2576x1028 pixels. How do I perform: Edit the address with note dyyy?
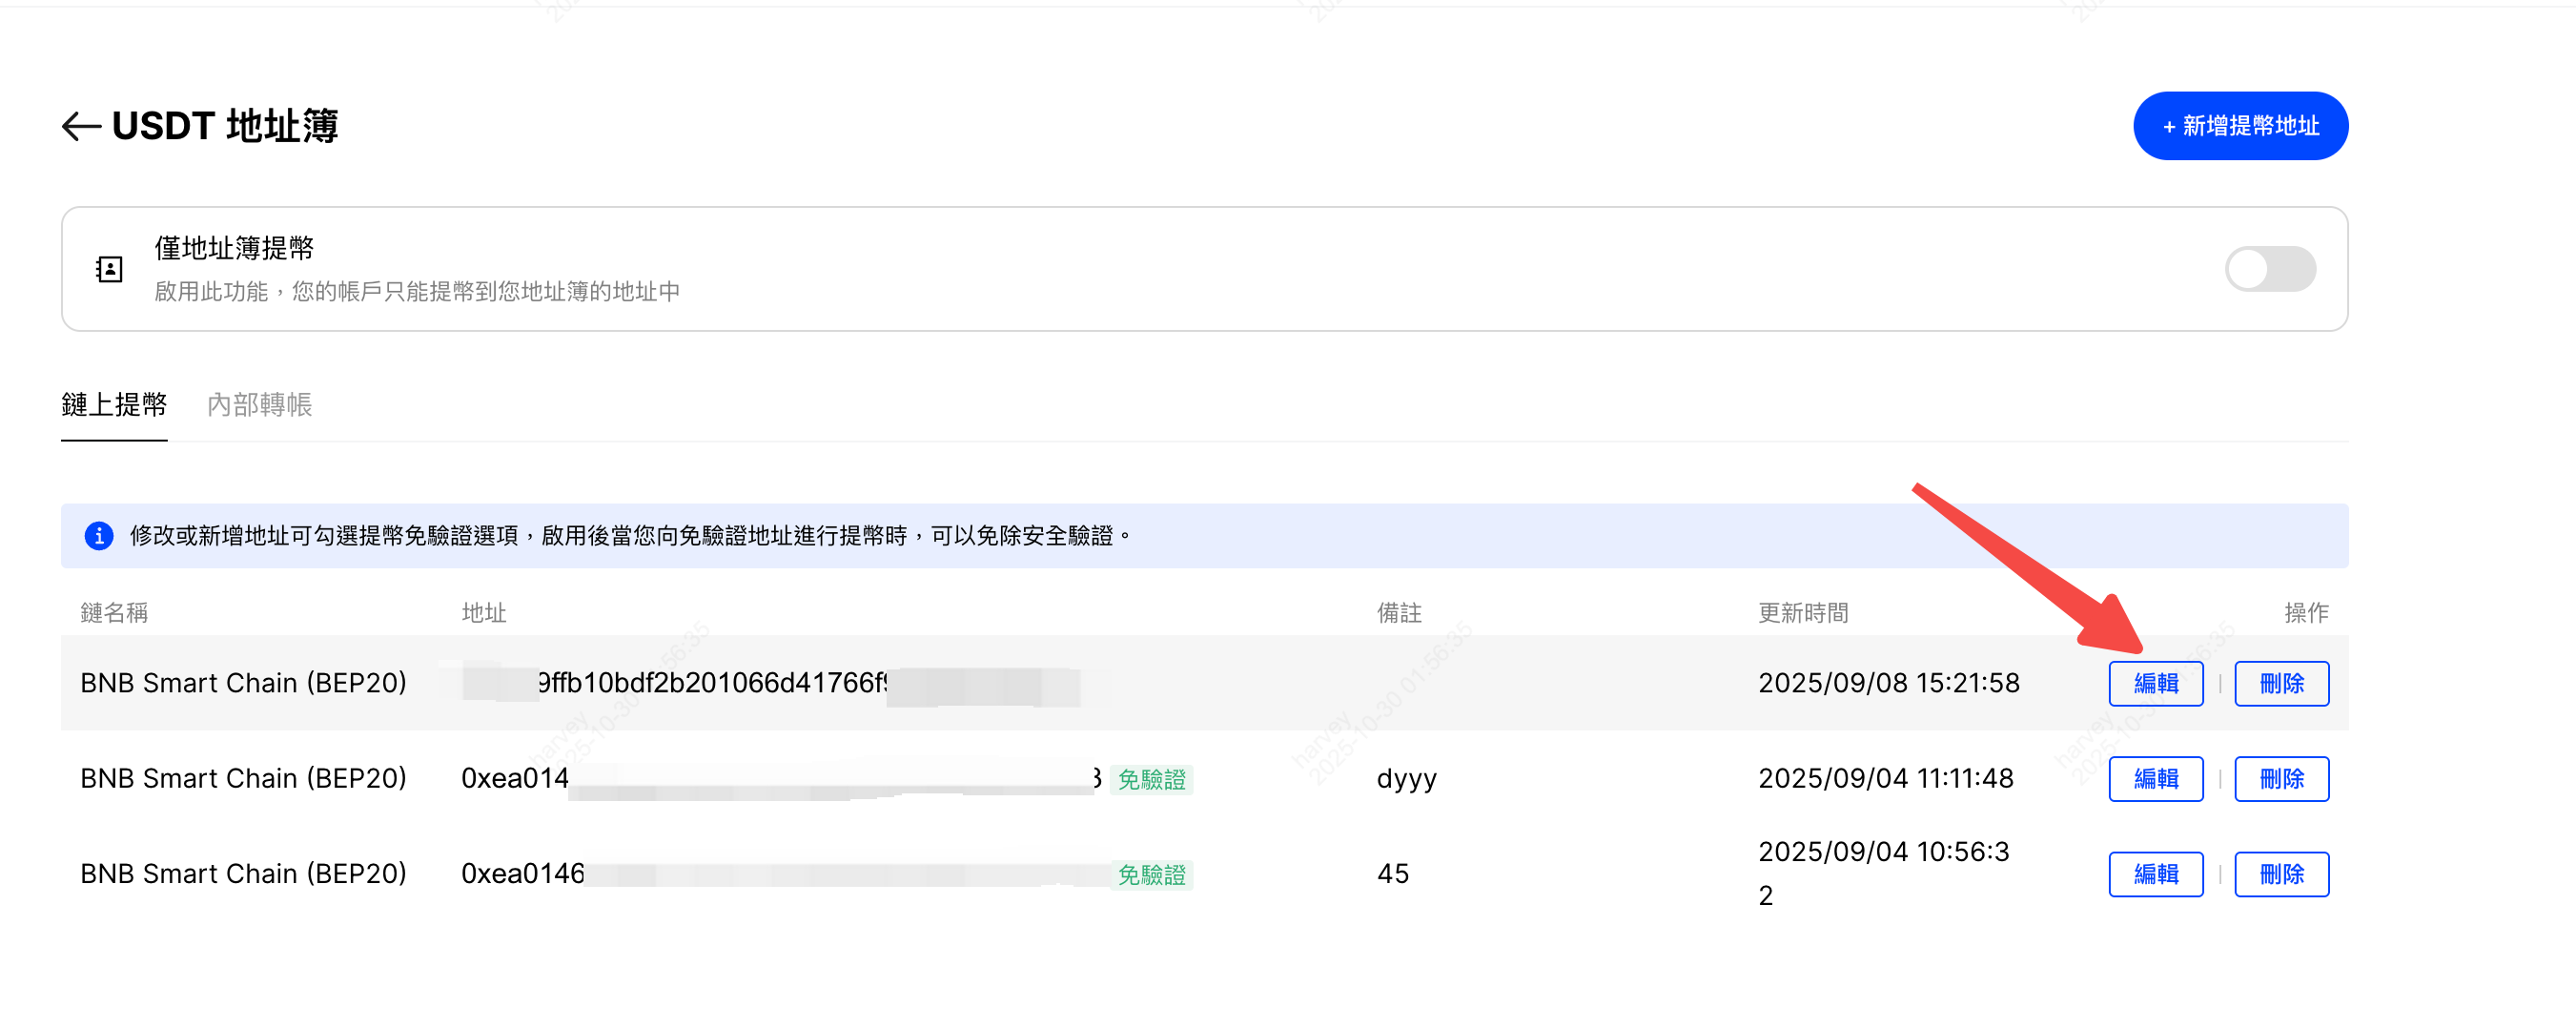point(2155,779)
